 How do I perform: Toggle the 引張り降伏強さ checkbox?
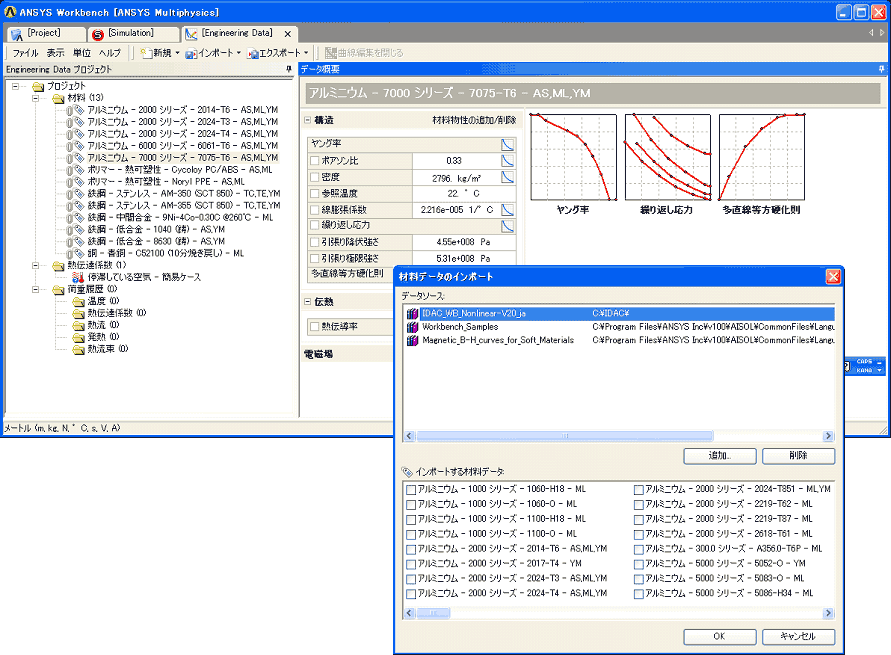[314, 242]
